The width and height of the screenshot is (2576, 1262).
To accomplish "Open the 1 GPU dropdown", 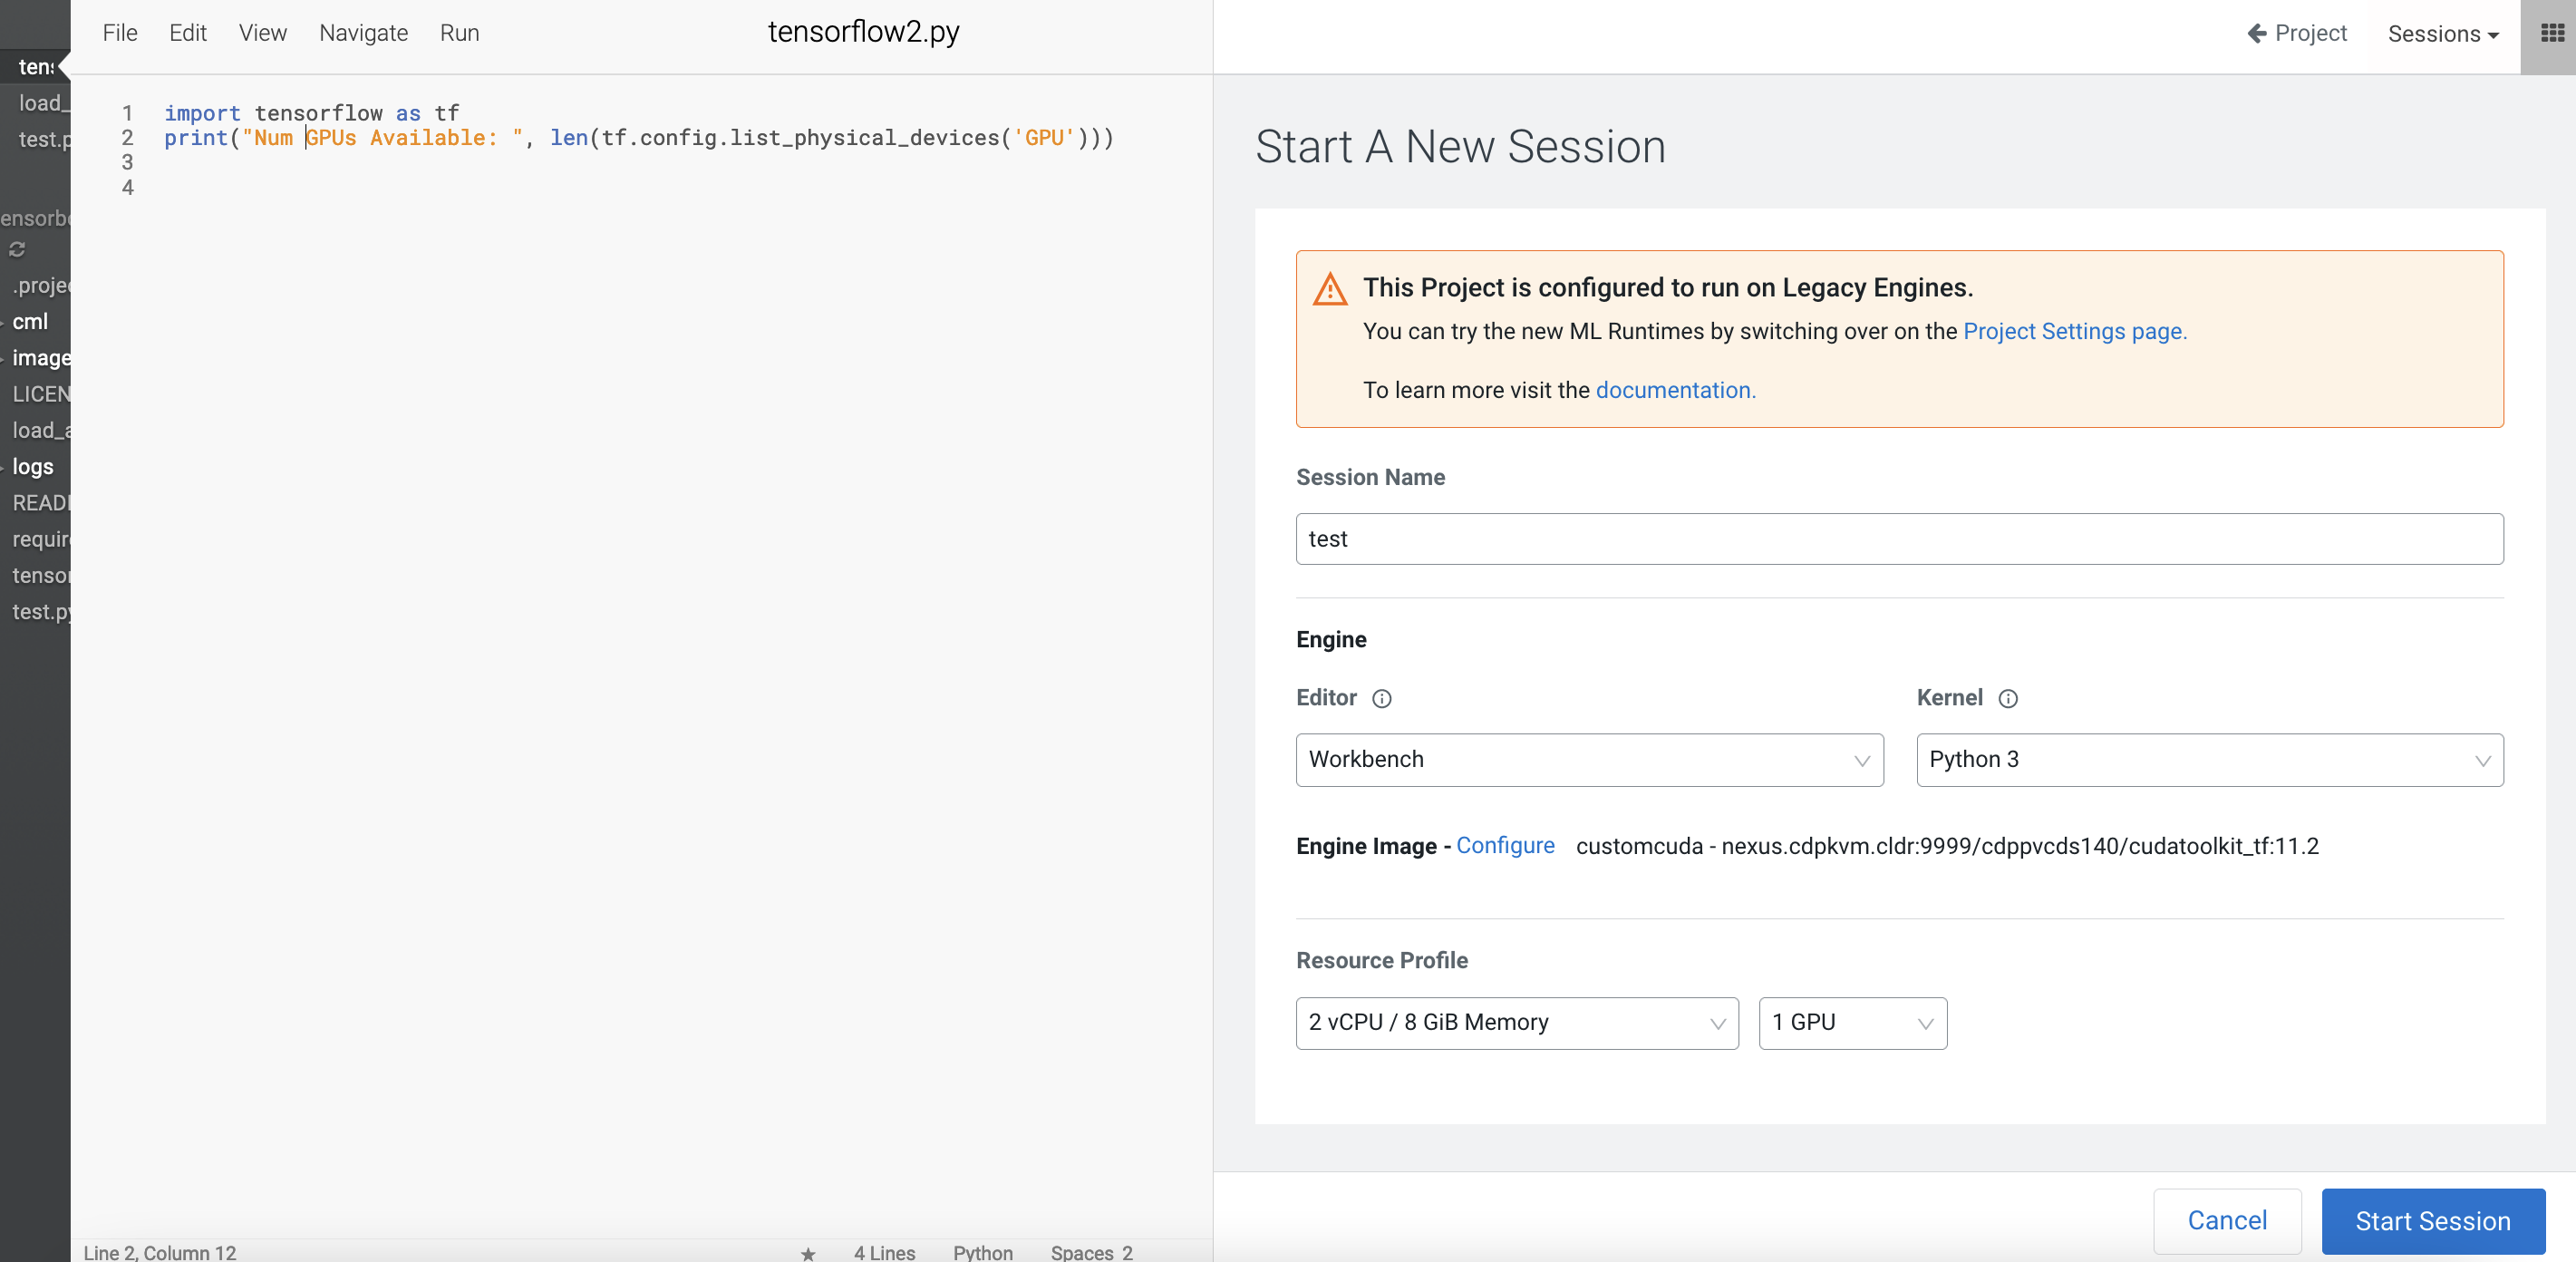I will pos(1852,1022).
